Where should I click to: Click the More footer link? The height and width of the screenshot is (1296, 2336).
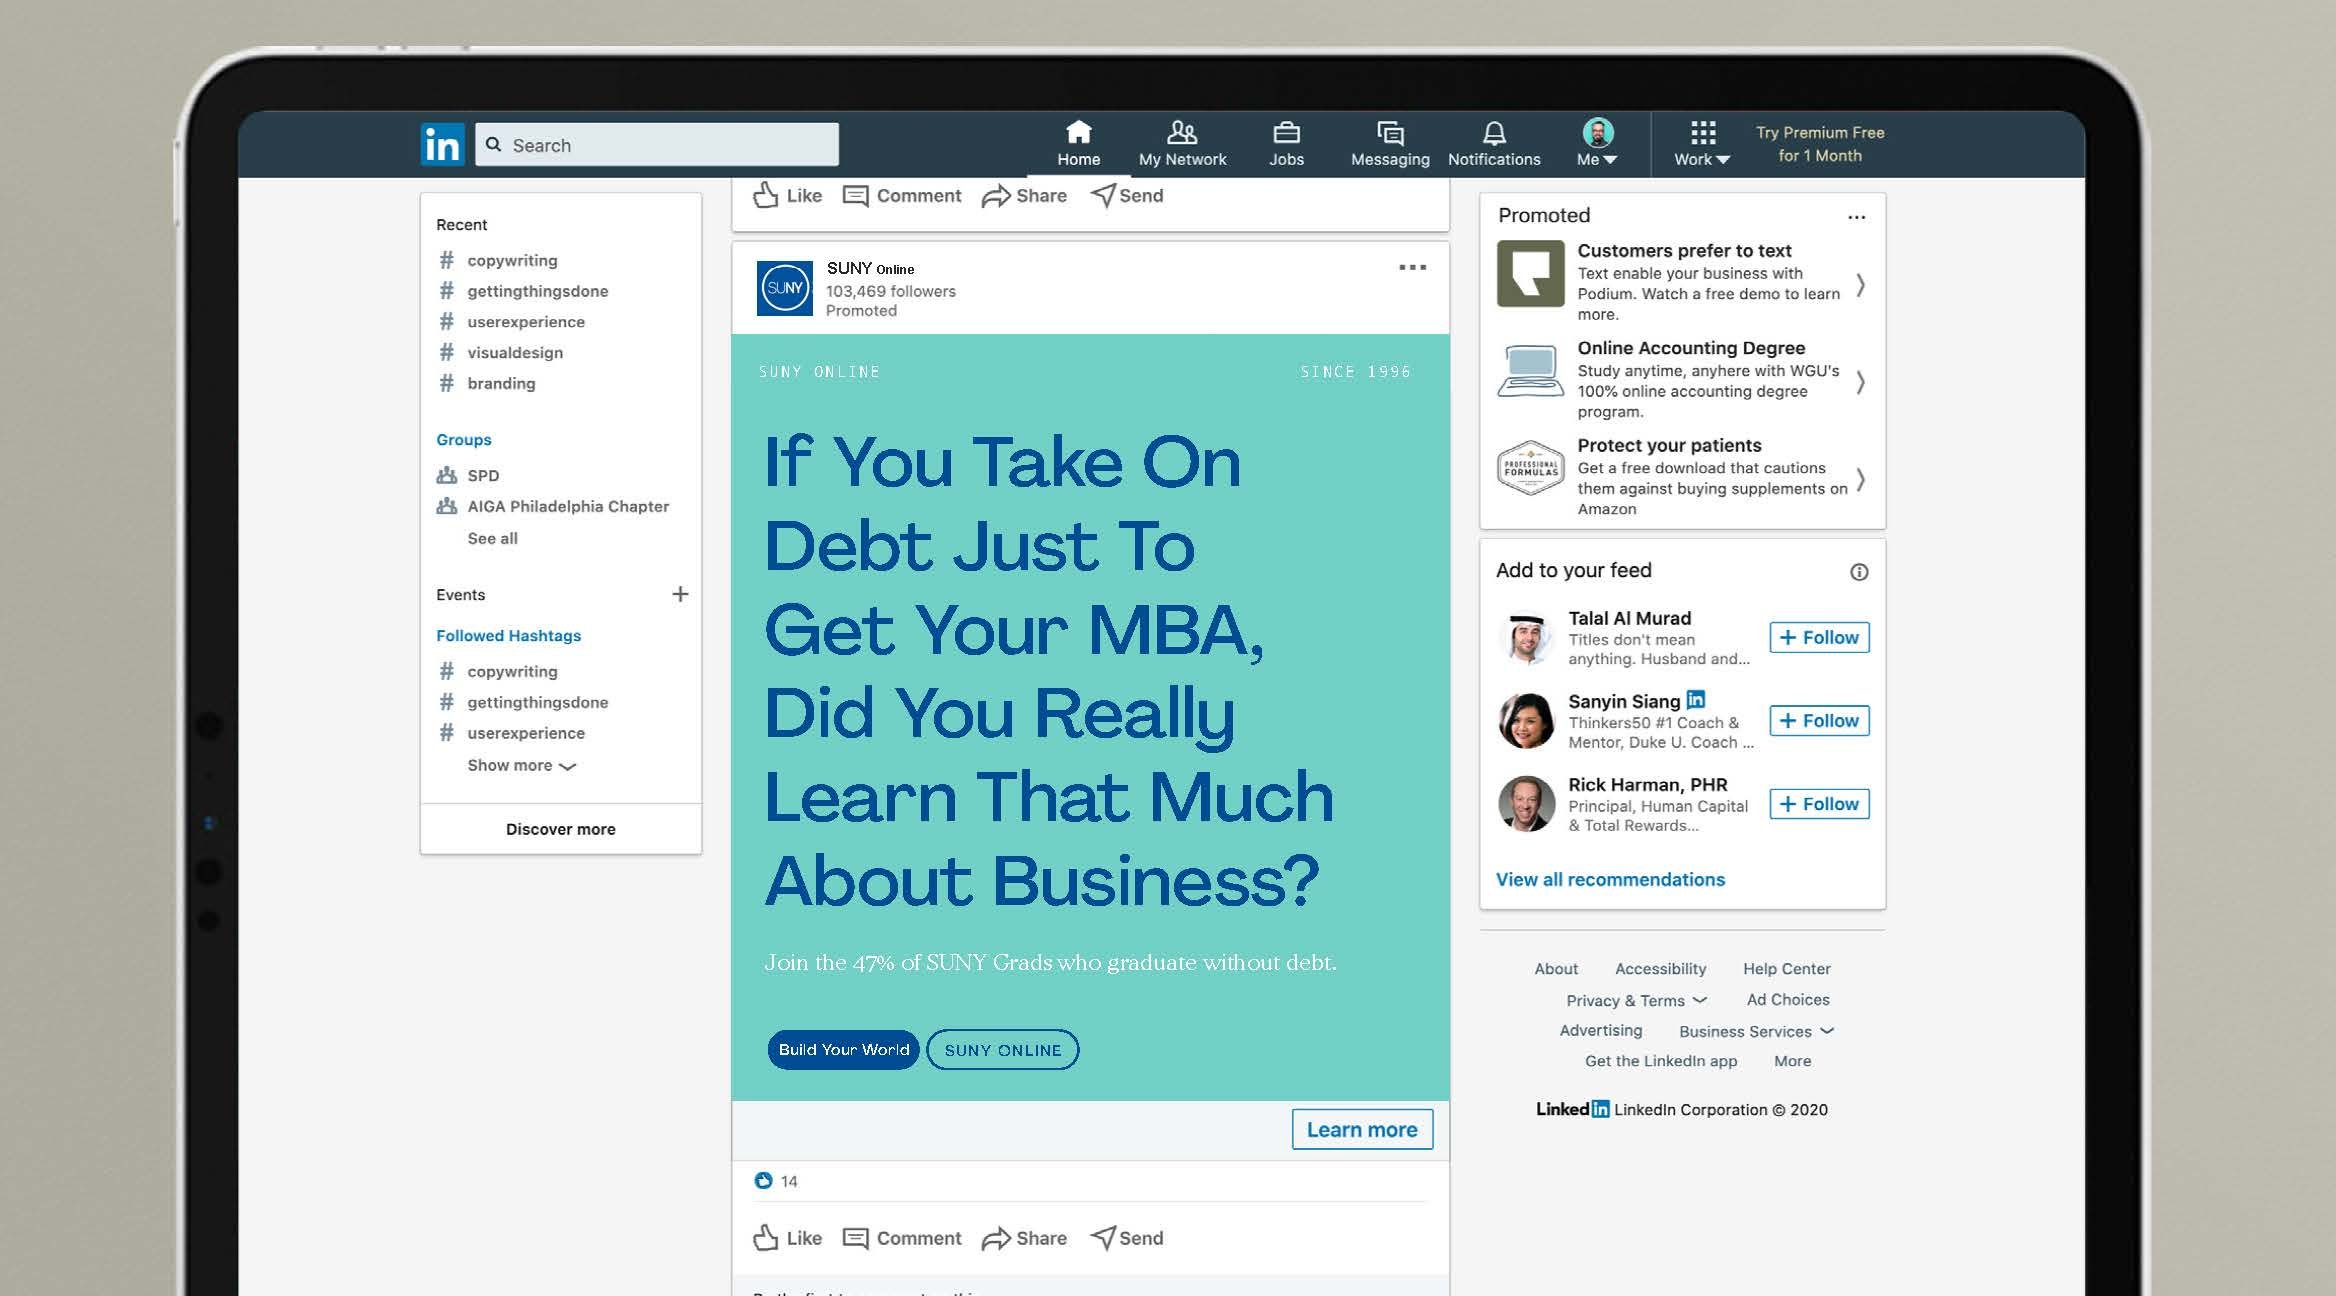coord(1792,1062)
